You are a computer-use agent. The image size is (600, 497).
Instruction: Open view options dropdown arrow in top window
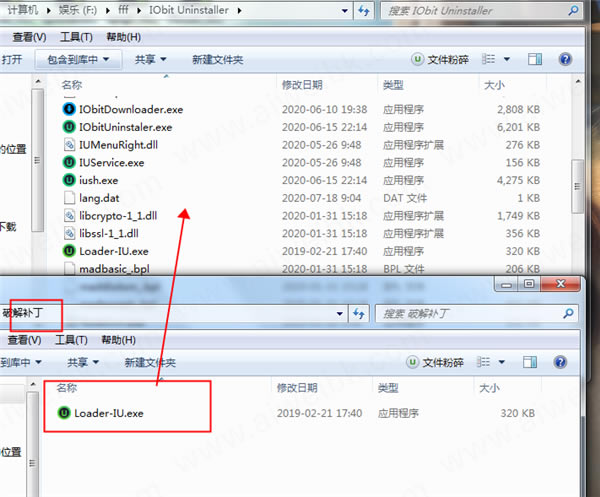point(507,59)
